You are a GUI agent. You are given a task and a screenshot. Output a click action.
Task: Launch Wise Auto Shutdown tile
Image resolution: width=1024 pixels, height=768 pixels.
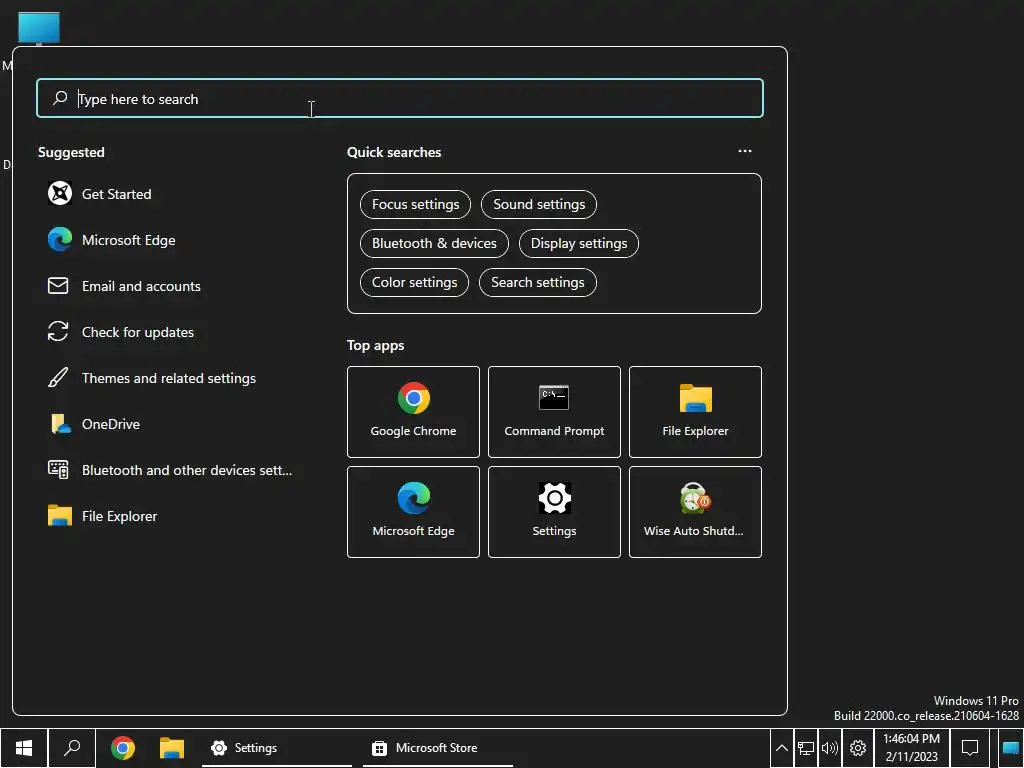click(696, 512)
